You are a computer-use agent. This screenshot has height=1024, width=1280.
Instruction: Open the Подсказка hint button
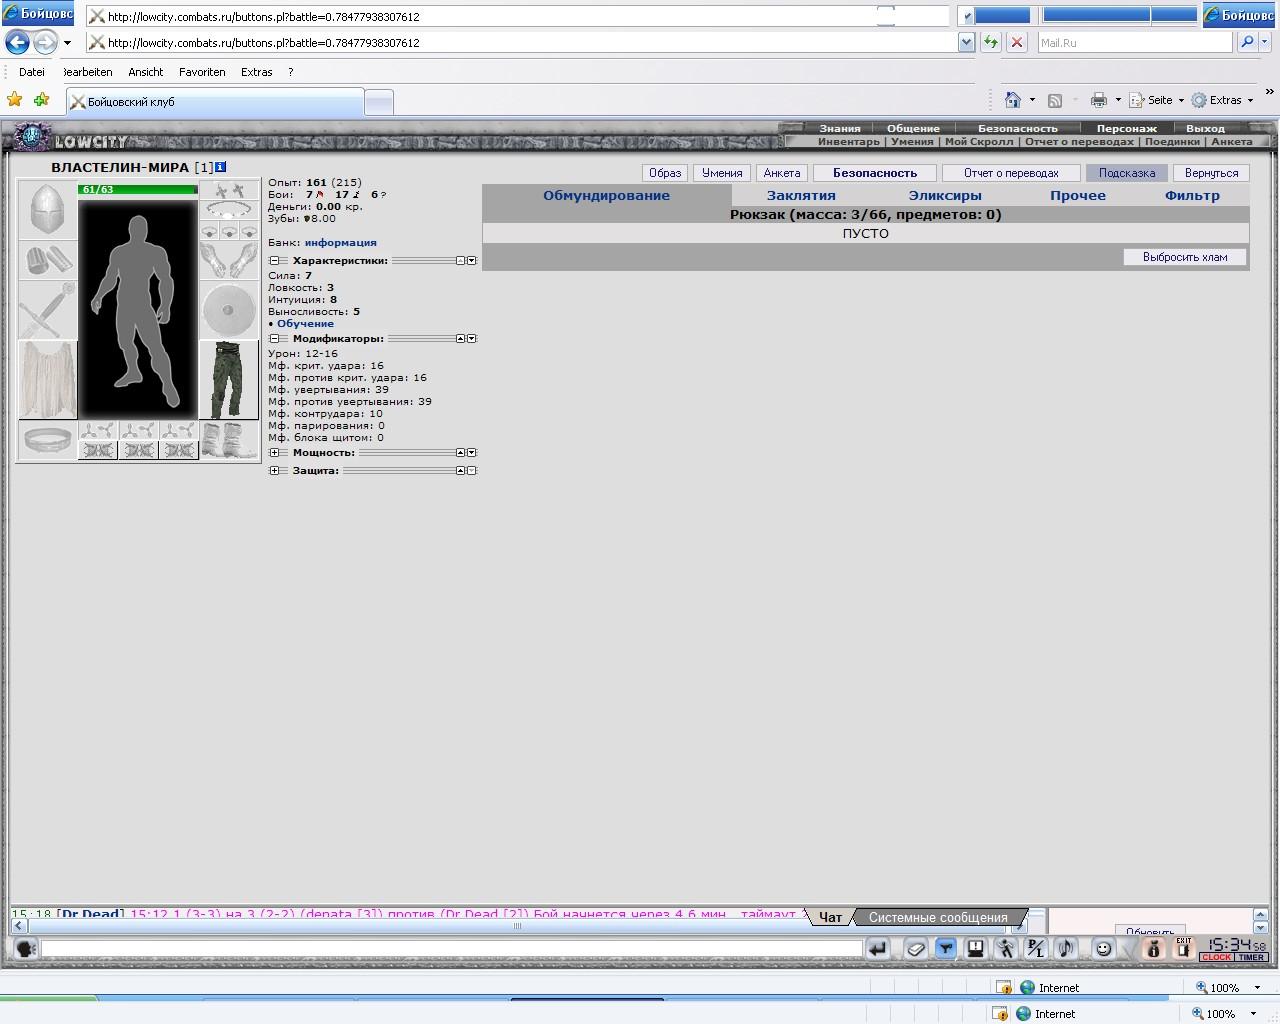[1127, 173]
